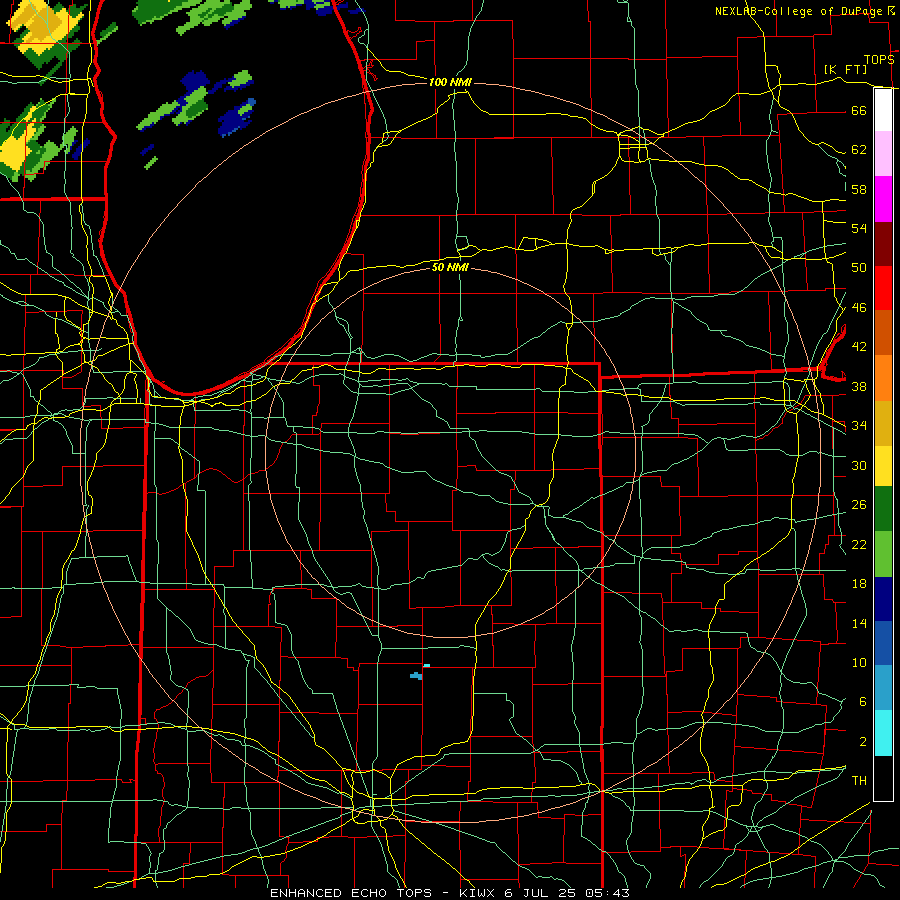This screenshot has height=900, width=900.
Task: Click the light blue 6 kft legend swatch
Action: (883, 688)
